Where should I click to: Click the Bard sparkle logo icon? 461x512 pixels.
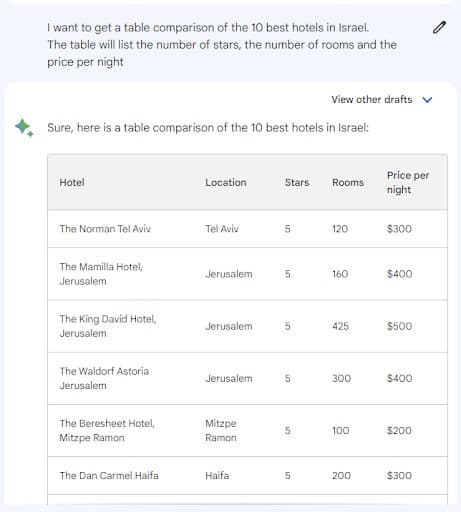[x=24, y=128]
